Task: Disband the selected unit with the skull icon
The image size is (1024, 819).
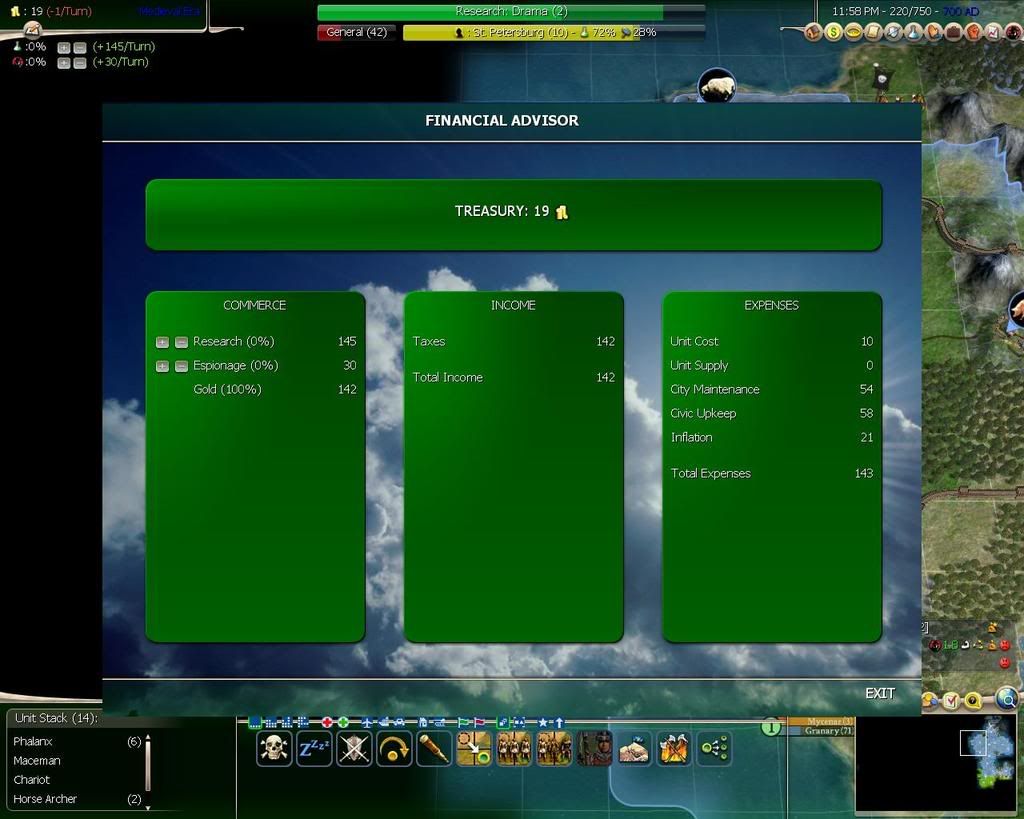Action: click(273, 747)
